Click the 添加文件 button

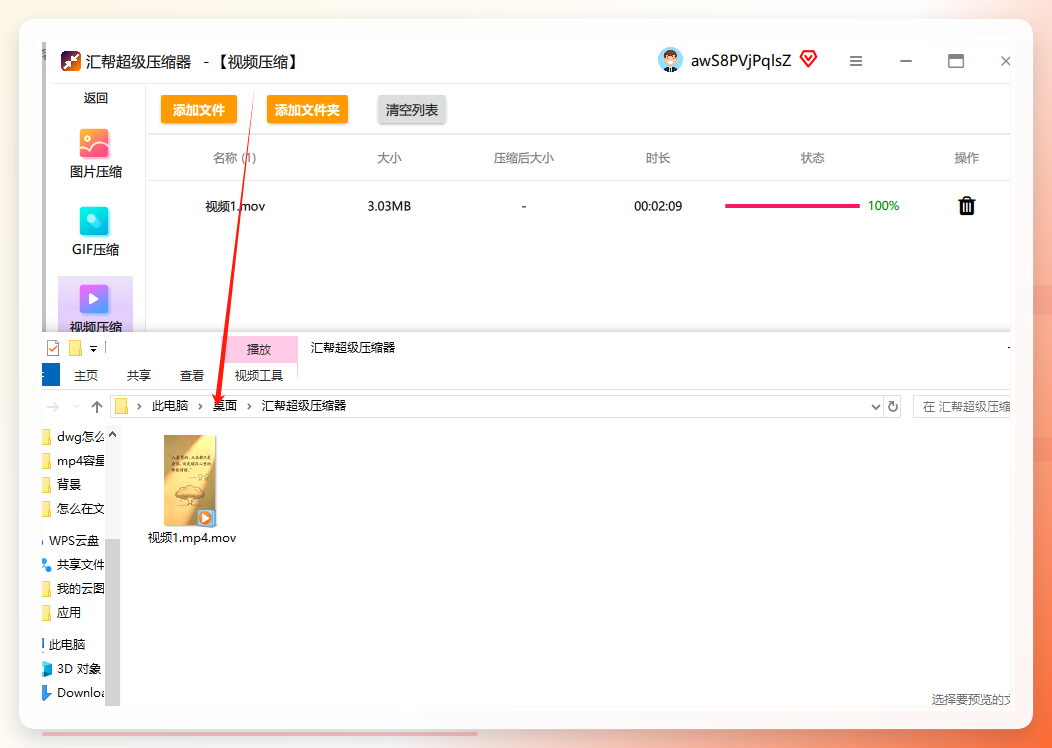coord(199,109)
